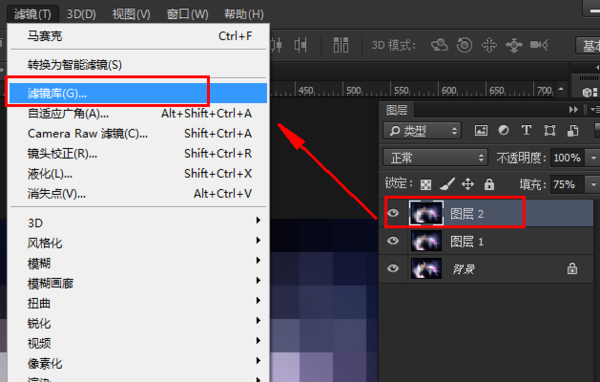Screen dimensions: 600x382
Task: Select the 图层 panel tab
Action: point(396,110)
